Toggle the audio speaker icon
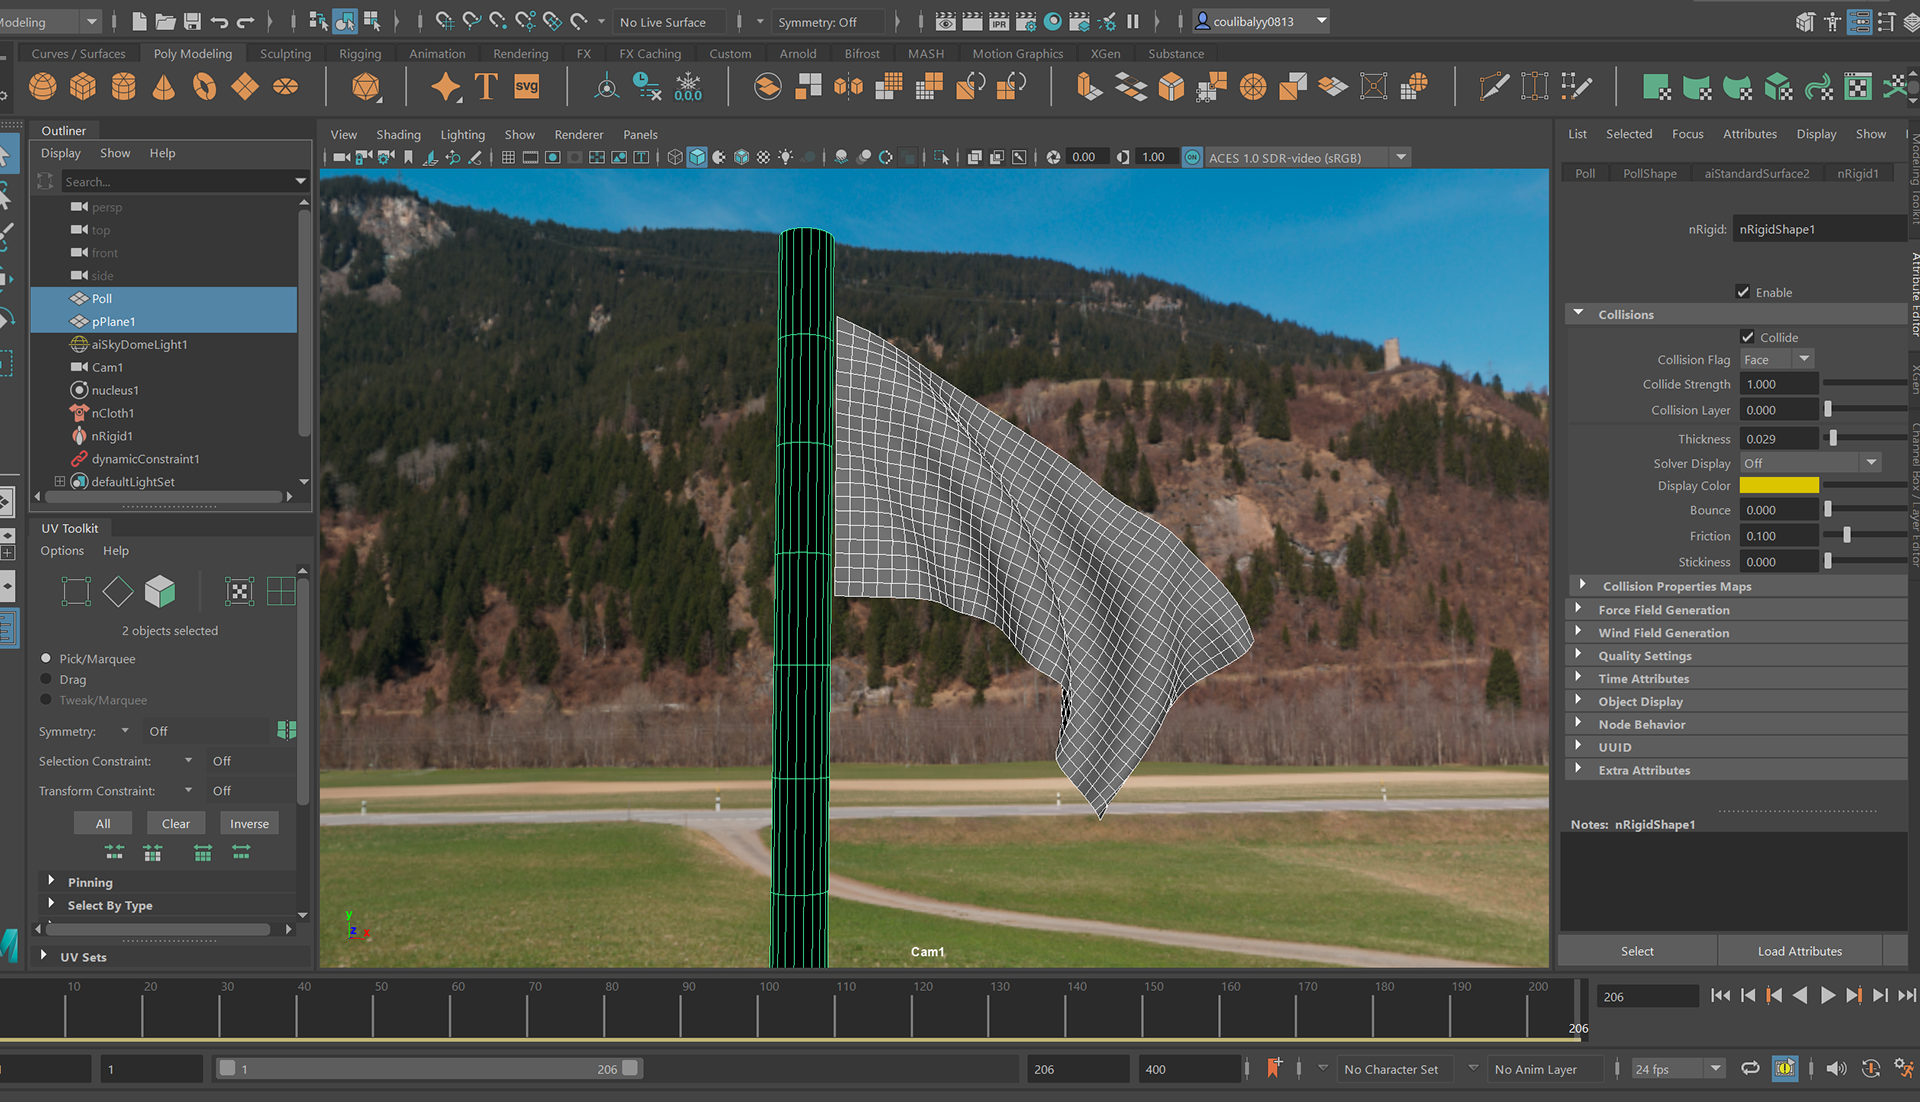 tap(1836, 1068)
